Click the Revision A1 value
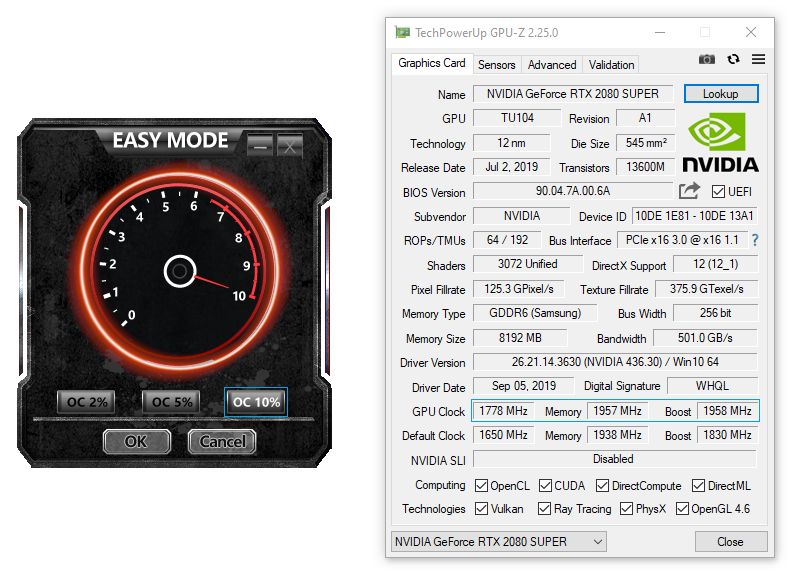Screen dimensions: 793x574 645,118
